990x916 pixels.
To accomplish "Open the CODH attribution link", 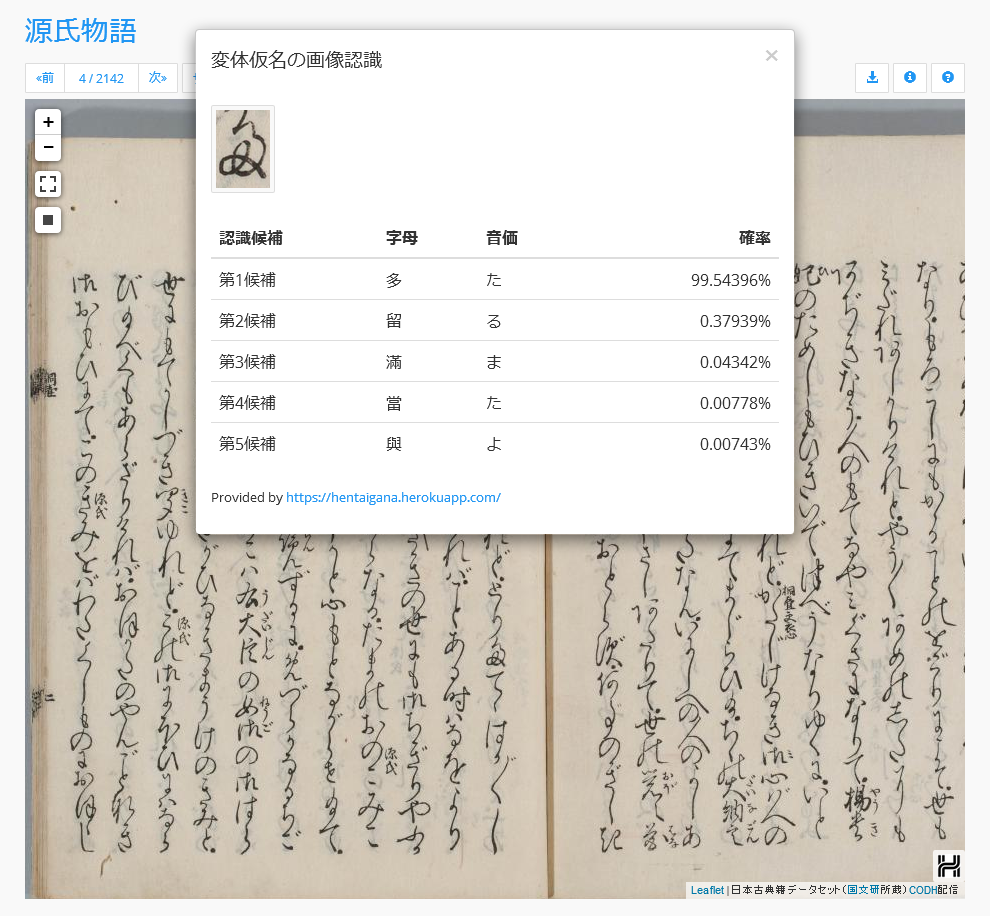I will pos(922,890).
